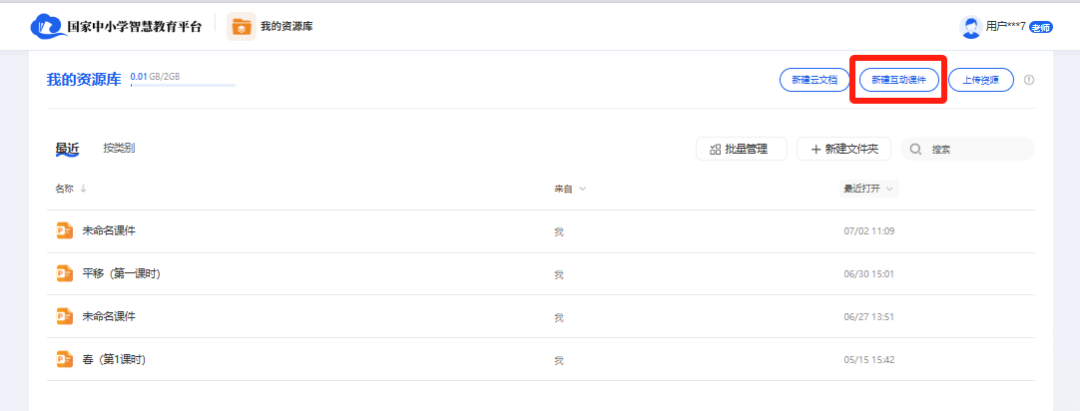
Task: Open 批量管理 batch management
Action: pyautogui.click(x=741, y=149)
